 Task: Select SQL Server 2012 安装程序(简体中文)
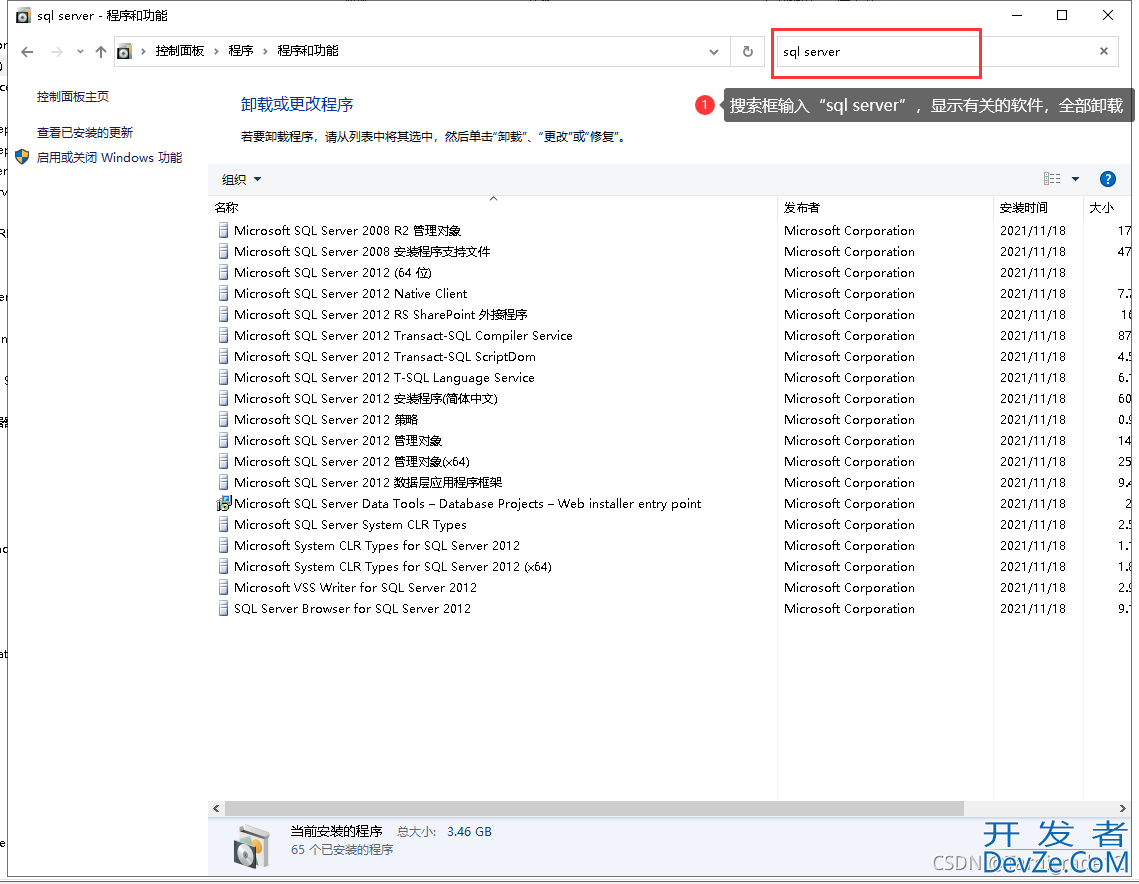tap(365, 400)
